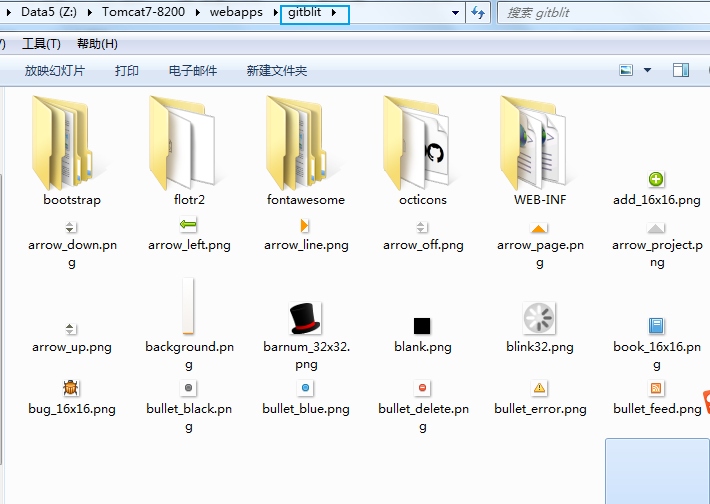Select the arrow_down.png file icon
Screen dimensions: 710x504
70,227
